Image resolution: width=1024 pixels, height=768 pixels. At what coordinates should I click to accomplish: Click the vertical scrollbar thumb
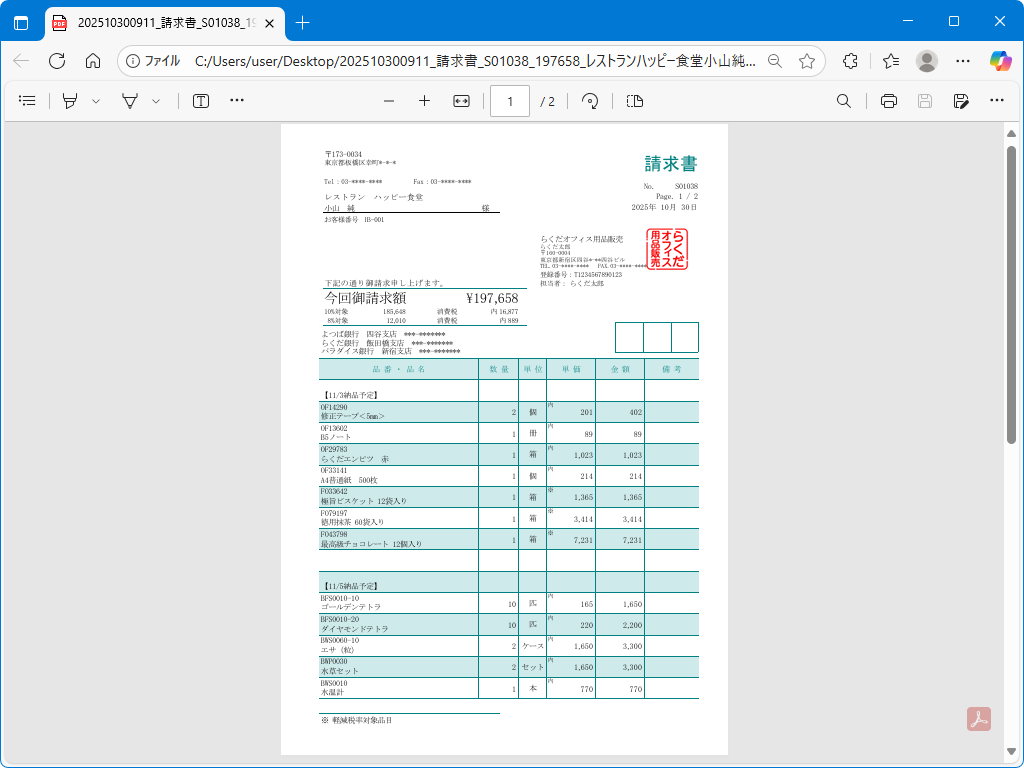pos(1011,290)
